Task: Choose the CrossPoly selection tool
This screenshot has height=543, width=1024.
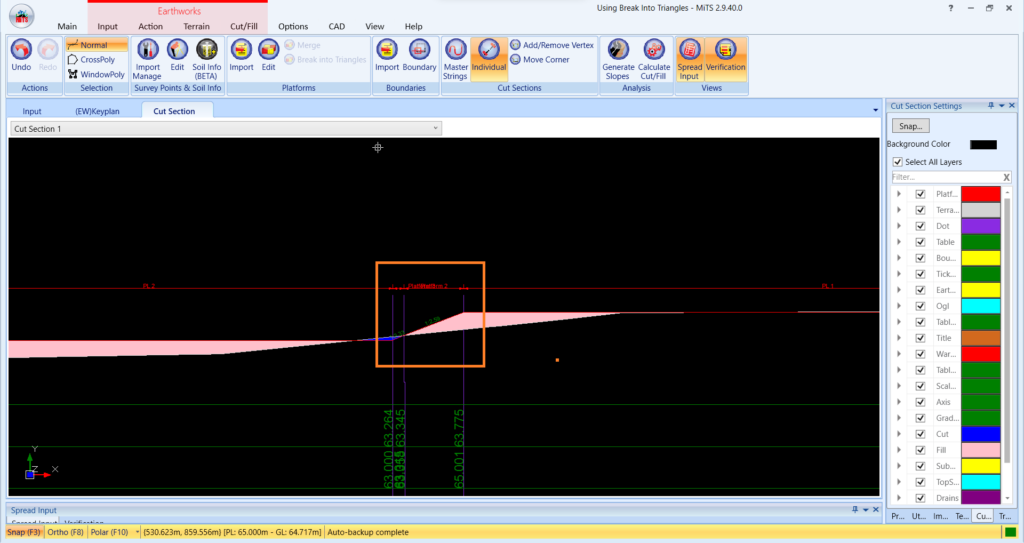Action: (97, 59)
